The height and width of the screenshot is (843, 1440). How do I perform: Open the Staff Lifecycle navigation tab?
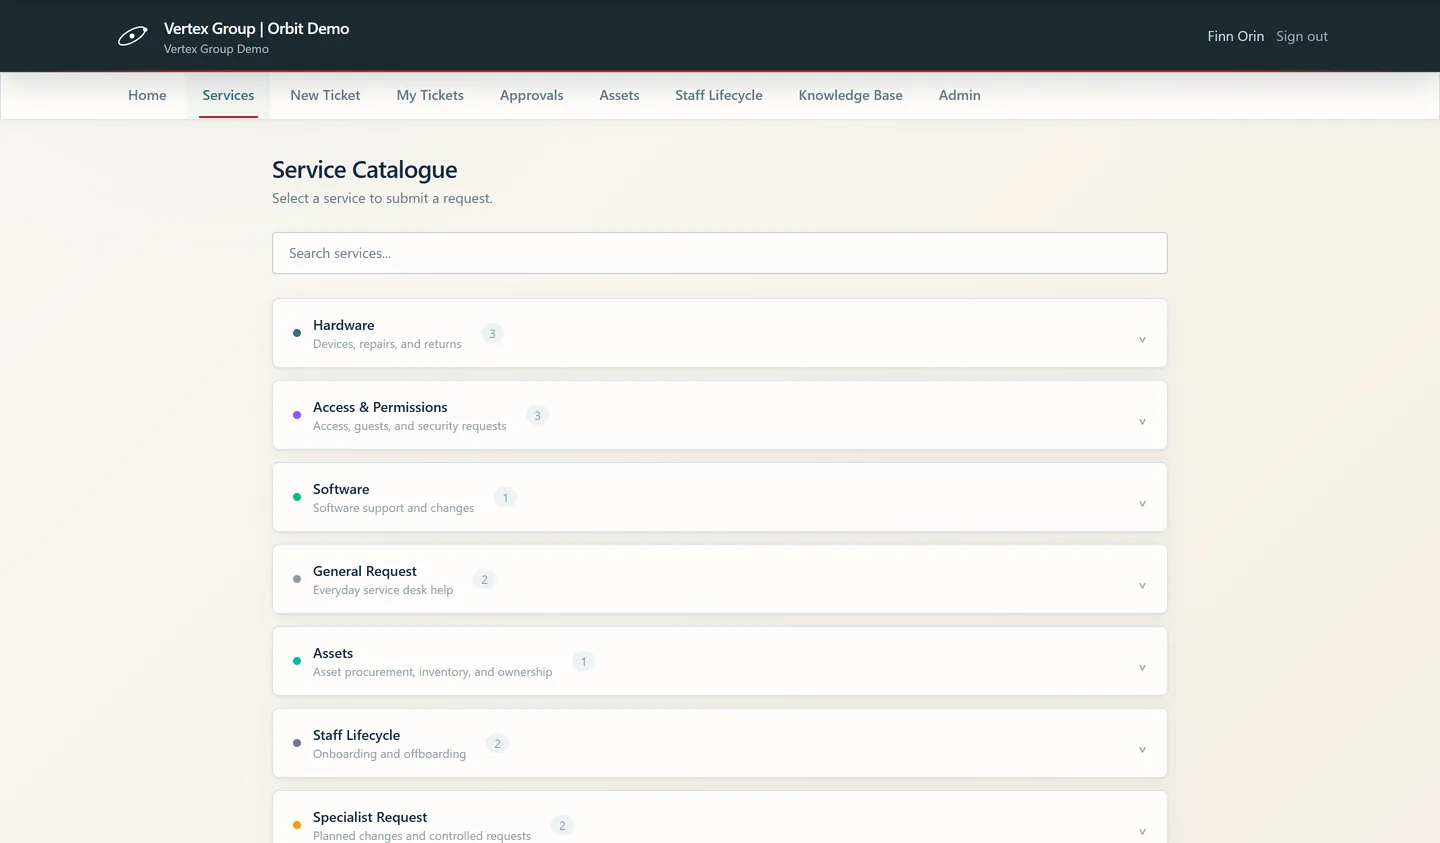click(718, 95)
